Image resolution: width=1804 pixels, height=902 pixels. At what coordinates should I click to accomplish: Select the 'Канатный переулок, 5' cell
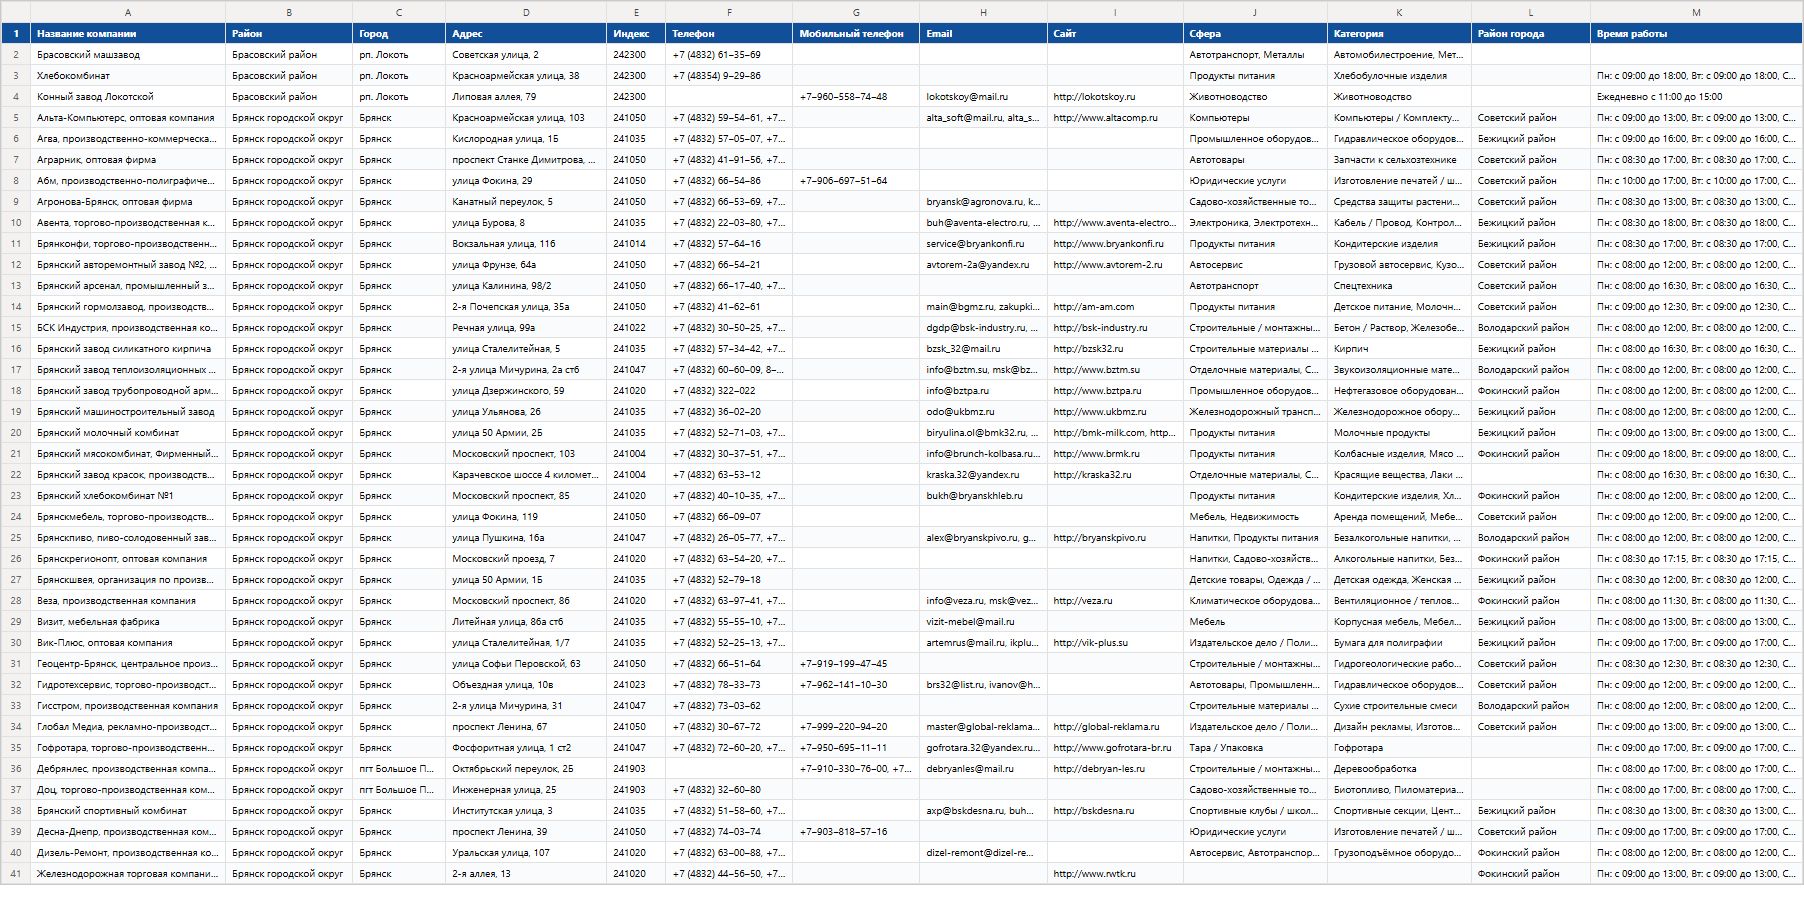526,202
